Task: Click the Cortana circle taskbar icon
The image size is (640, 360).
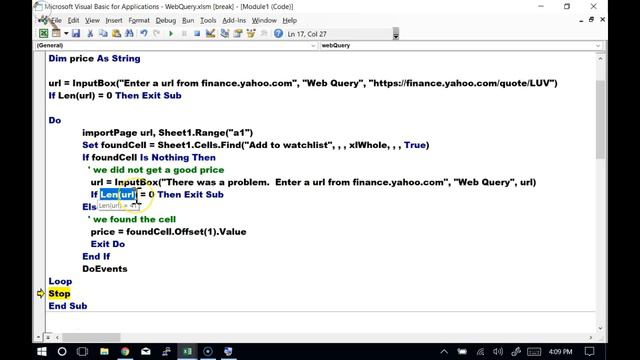Action: 62,351
